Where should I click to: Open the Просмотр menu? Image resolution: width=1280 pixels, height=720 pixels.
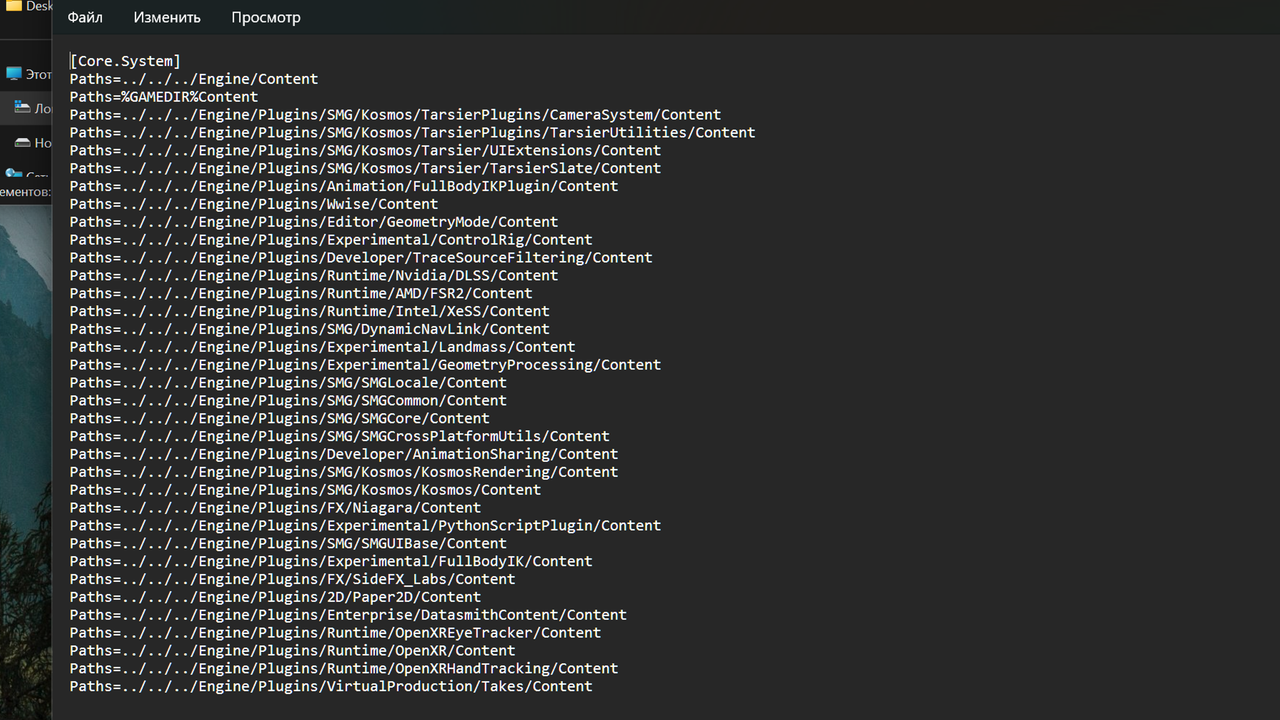[266, 17]
